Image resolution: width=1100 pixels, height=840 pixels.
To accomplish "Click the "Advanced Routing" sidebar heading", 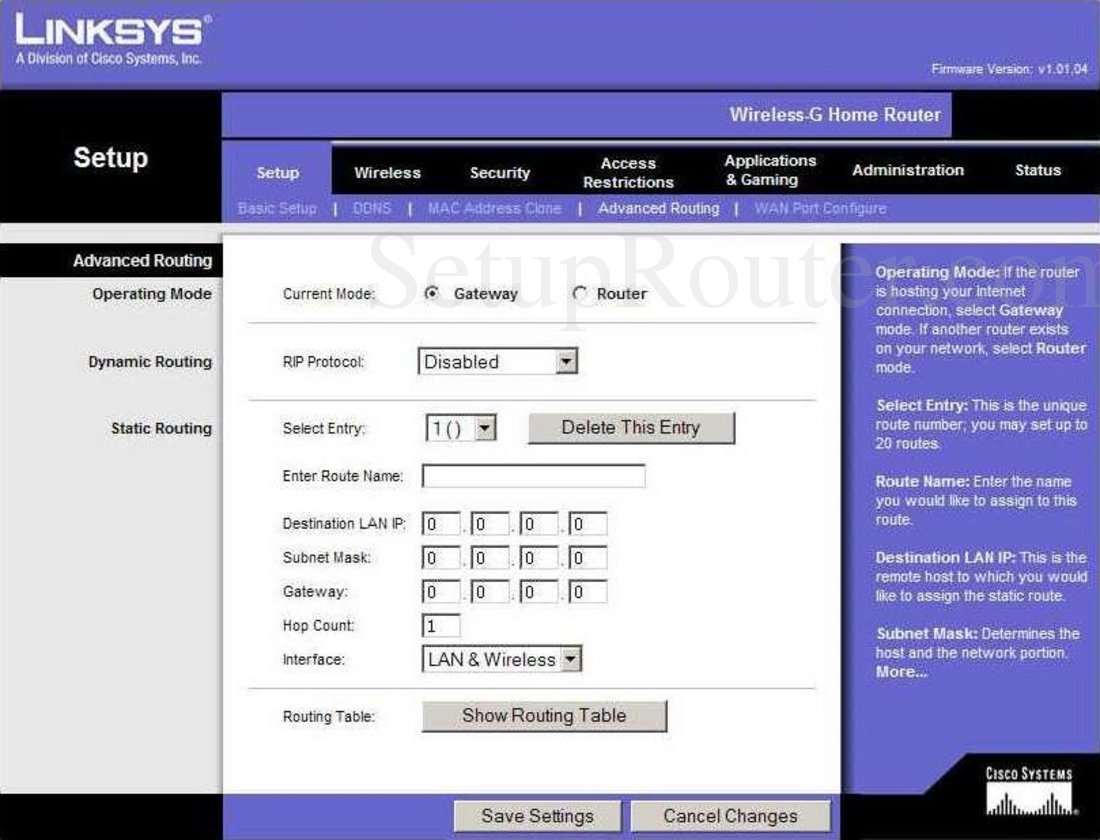I will [142, 260].
